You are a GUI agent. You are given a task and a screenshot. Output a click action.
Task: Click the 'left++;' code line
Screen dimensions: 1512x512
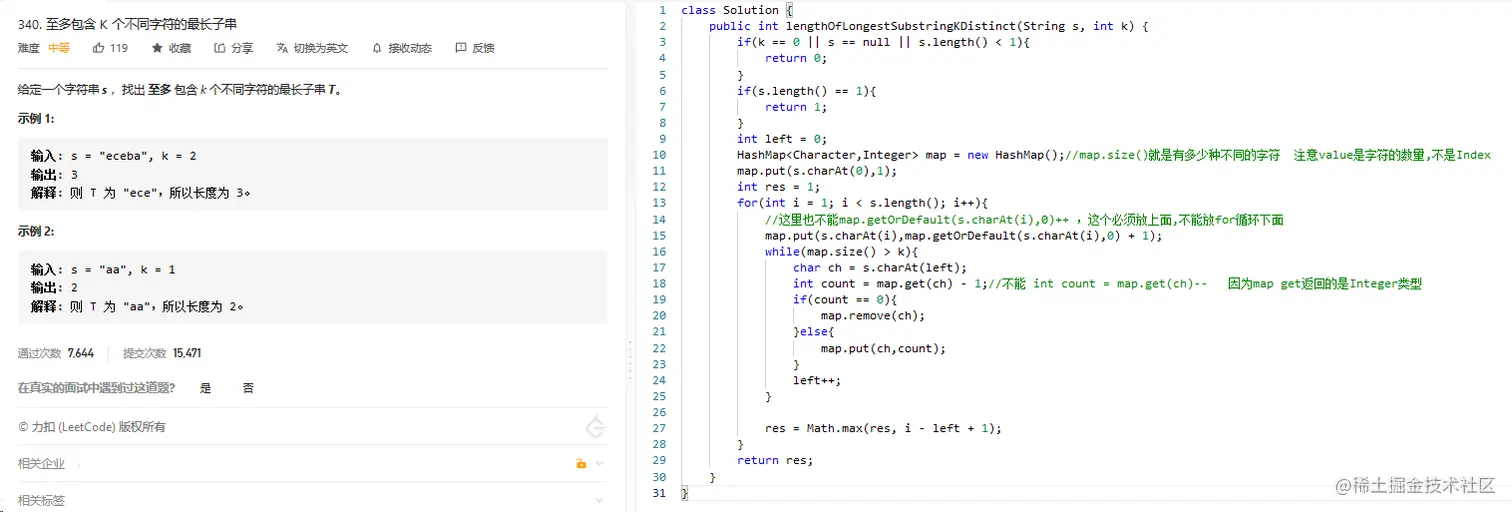coord(817,380)
